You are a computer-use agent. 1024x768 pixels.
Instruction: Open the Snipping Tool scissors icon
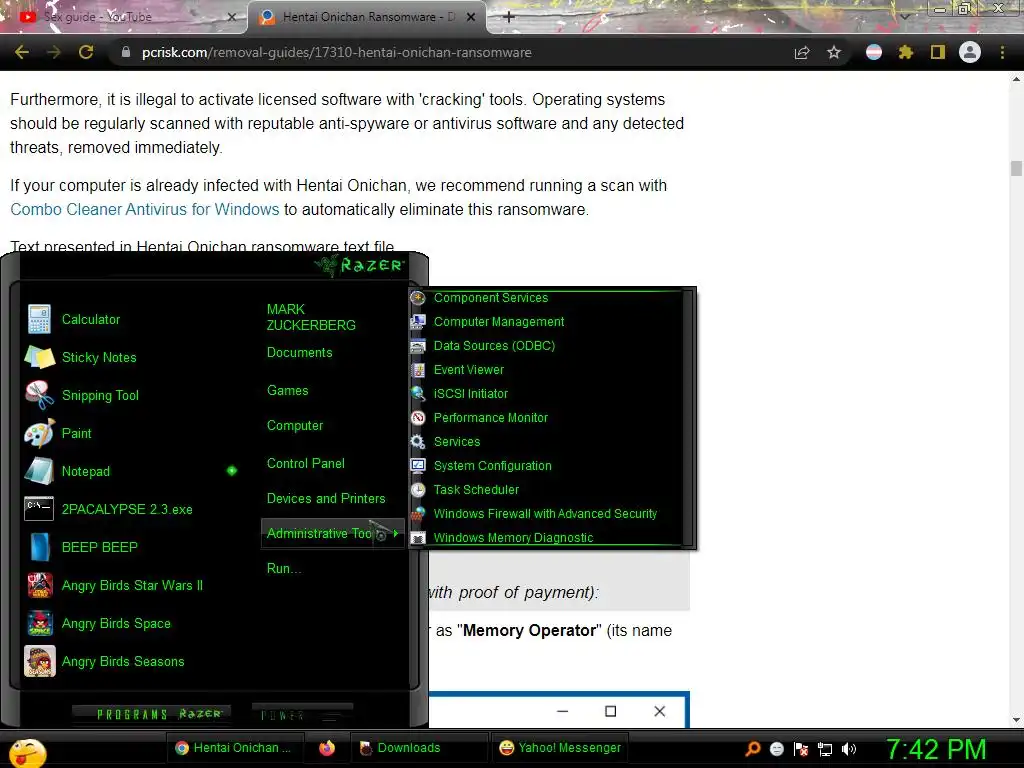coord(39,395)
